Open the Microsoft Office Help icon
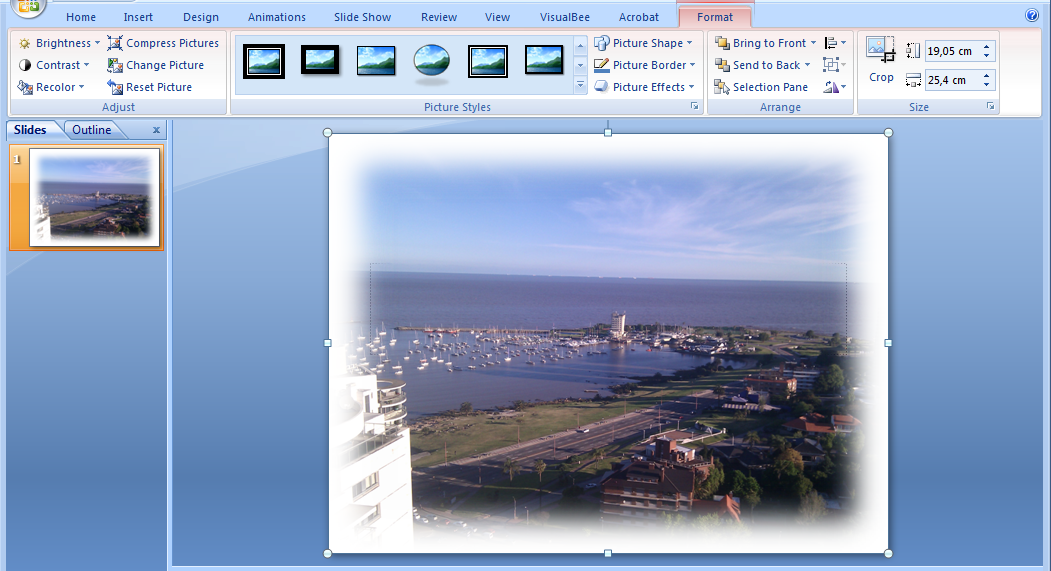Viewport: 1051px width, 571px height. (1032, 16)
